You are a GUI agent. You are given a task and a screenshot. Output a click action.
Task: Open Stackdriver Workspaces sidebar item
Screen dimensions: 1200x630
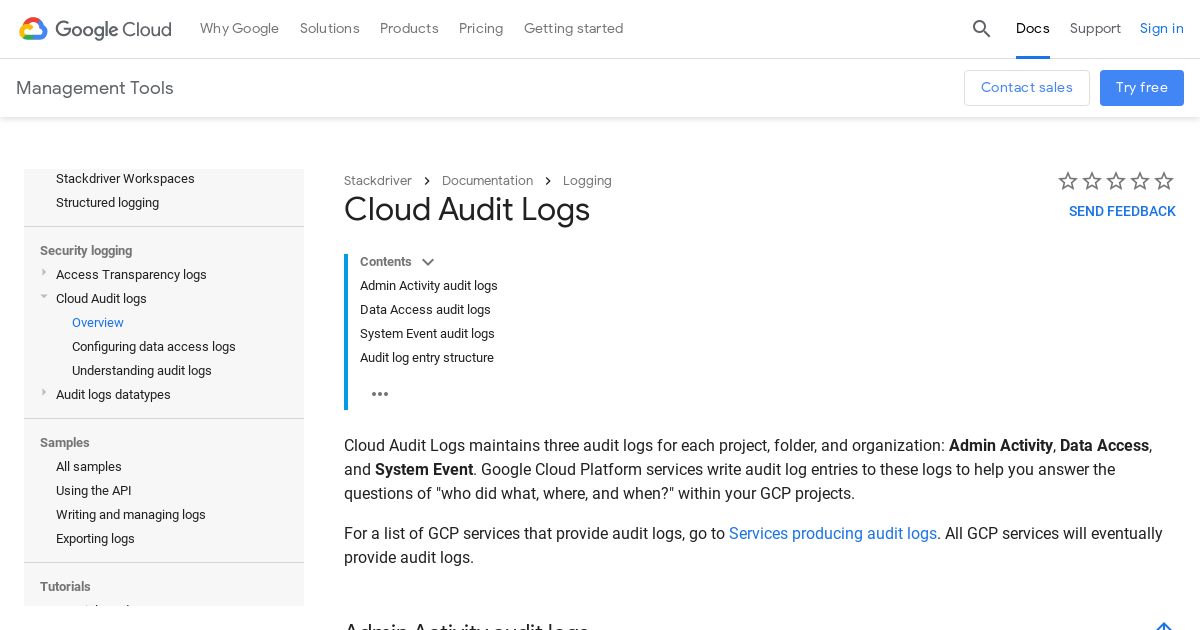tap(125, 179)
